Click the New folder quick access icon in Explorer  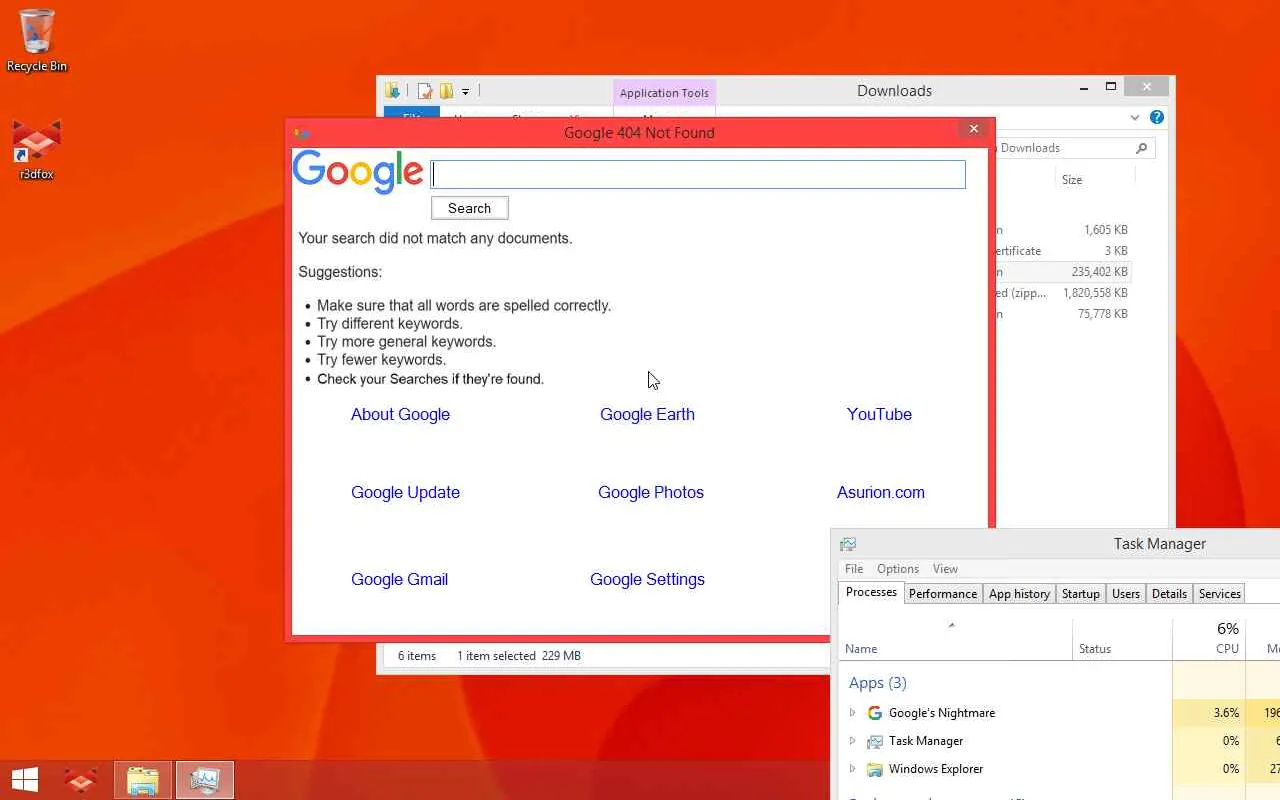point(446,91)
